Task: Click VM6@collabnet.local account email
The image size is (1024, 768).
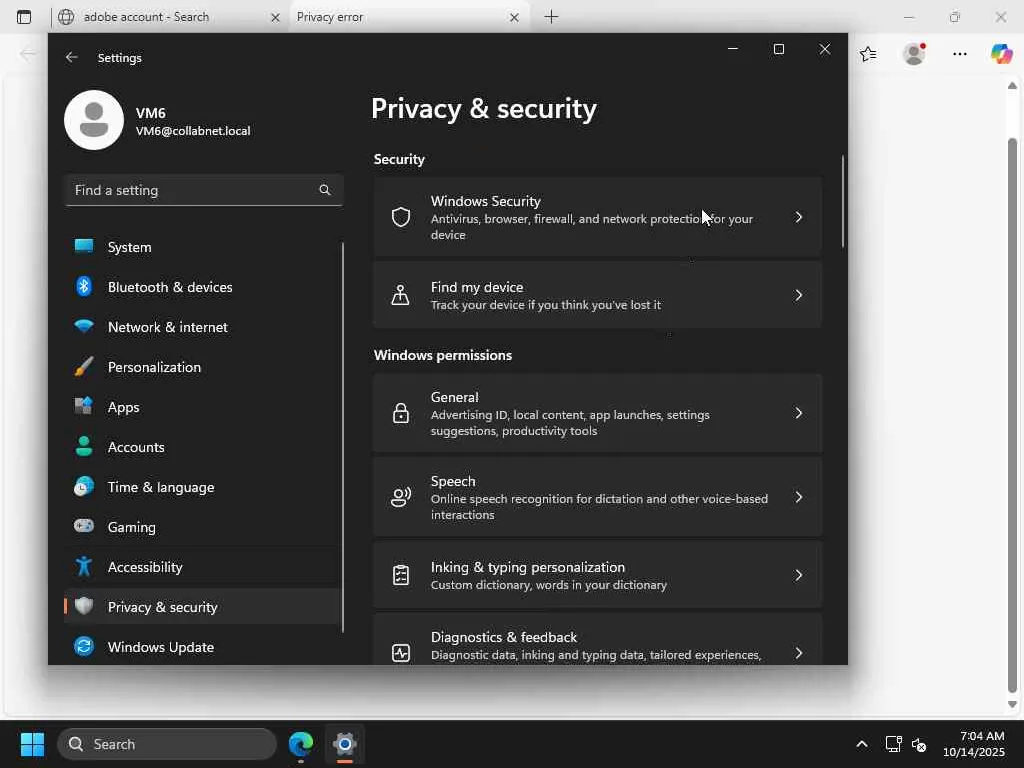Action: (x=193, y=131)
